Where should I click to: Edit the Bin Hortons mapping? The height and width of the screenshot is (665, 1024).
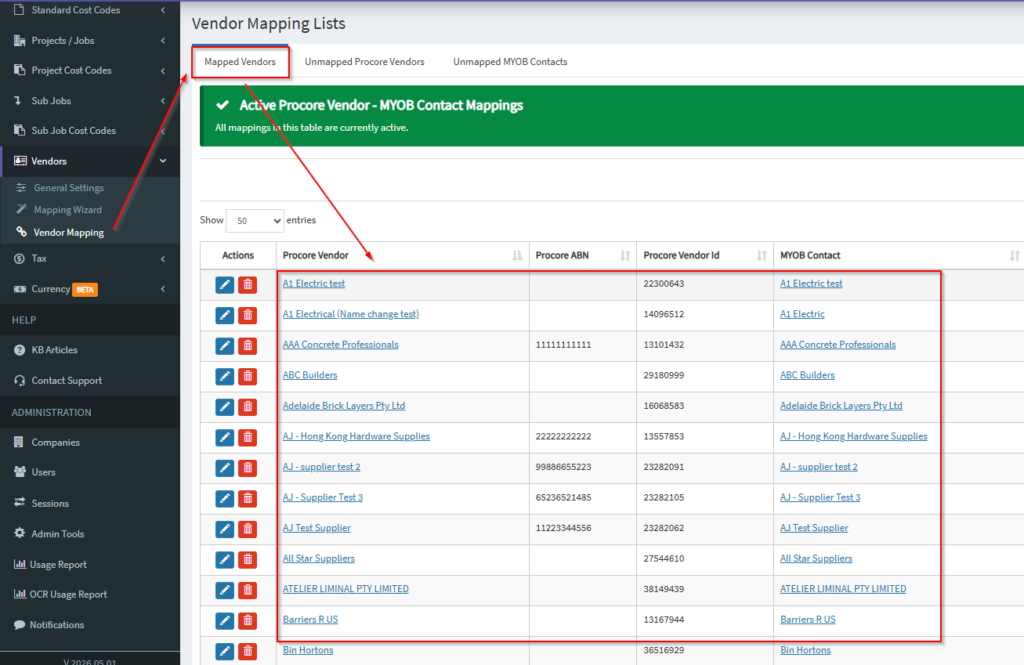225,651
